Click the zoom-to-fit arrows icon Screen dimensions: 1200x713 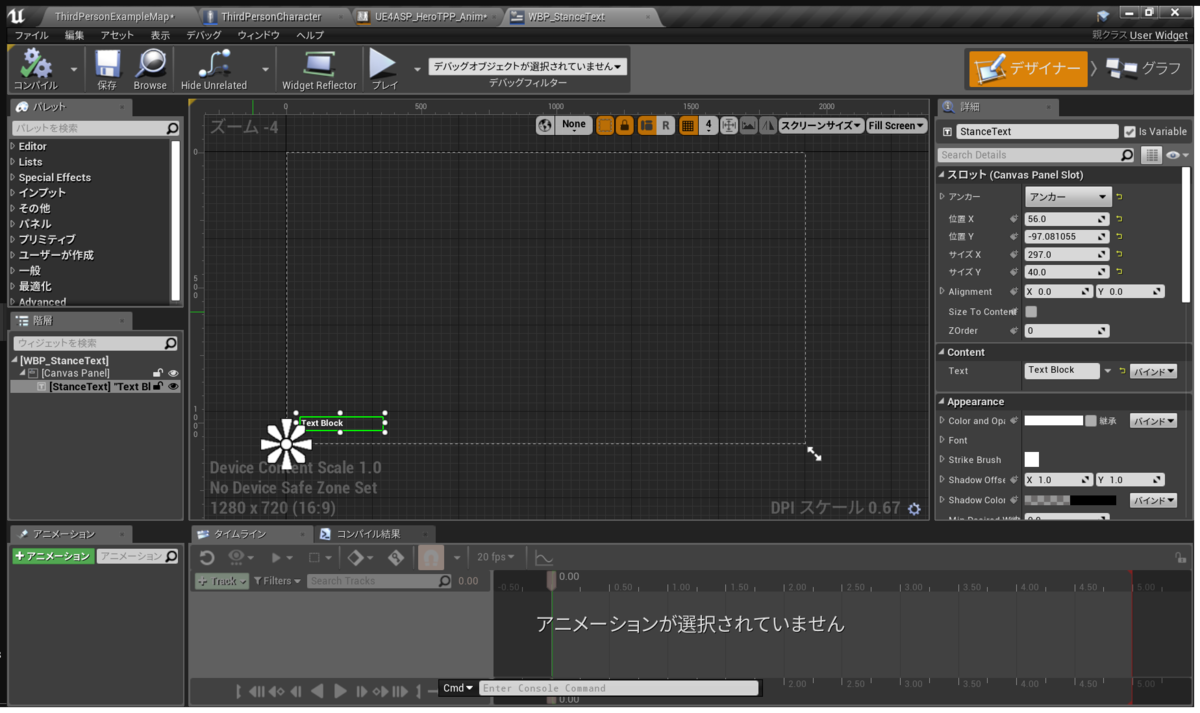pos(729,126)
